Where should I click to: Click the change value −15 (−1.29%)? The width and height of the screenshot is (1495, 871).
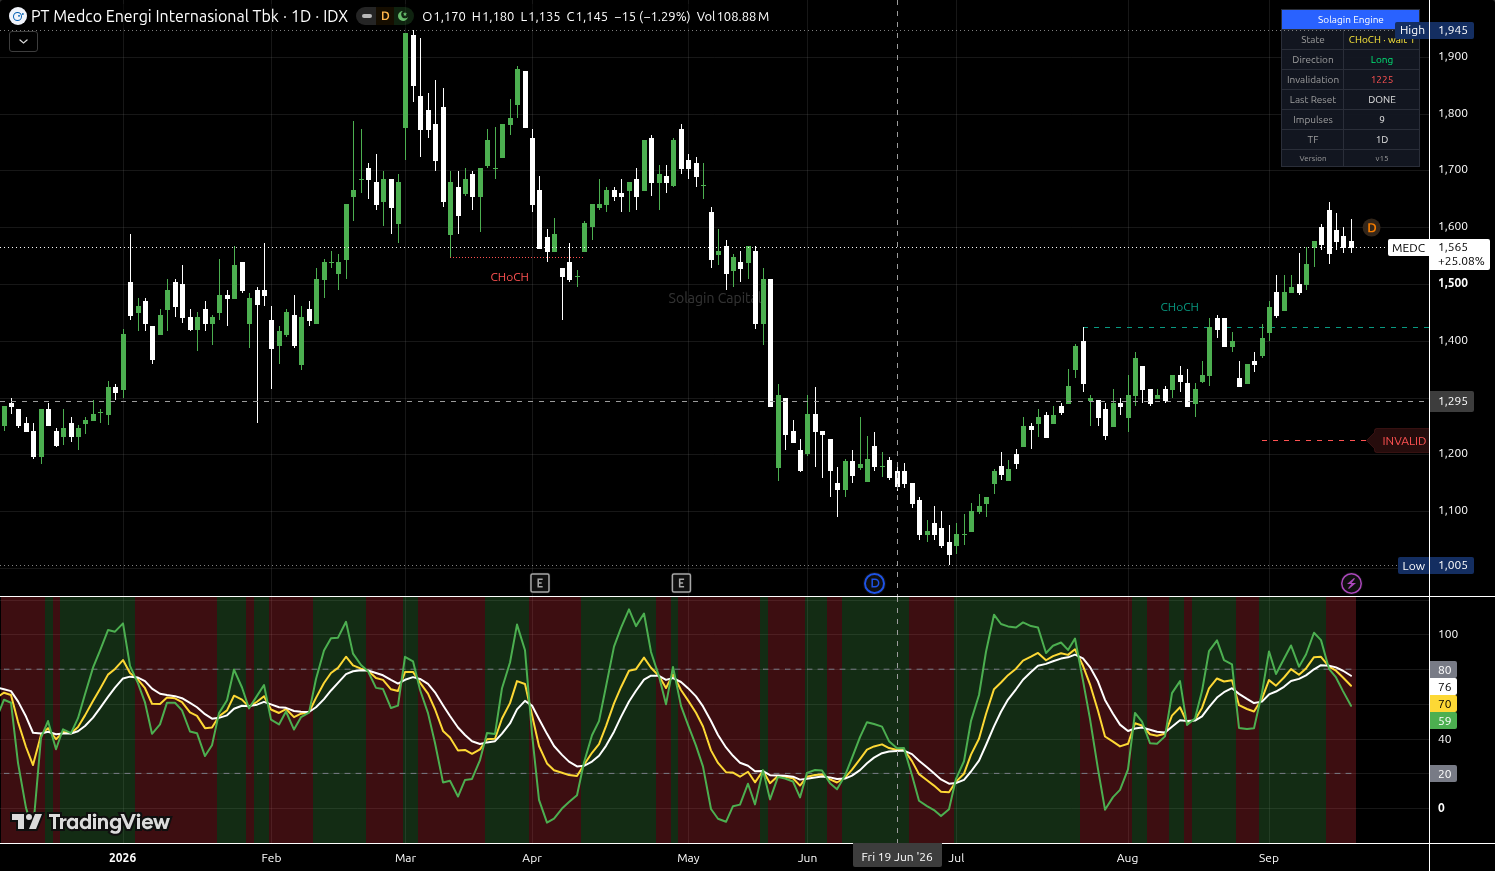click(x=652, y=17)
